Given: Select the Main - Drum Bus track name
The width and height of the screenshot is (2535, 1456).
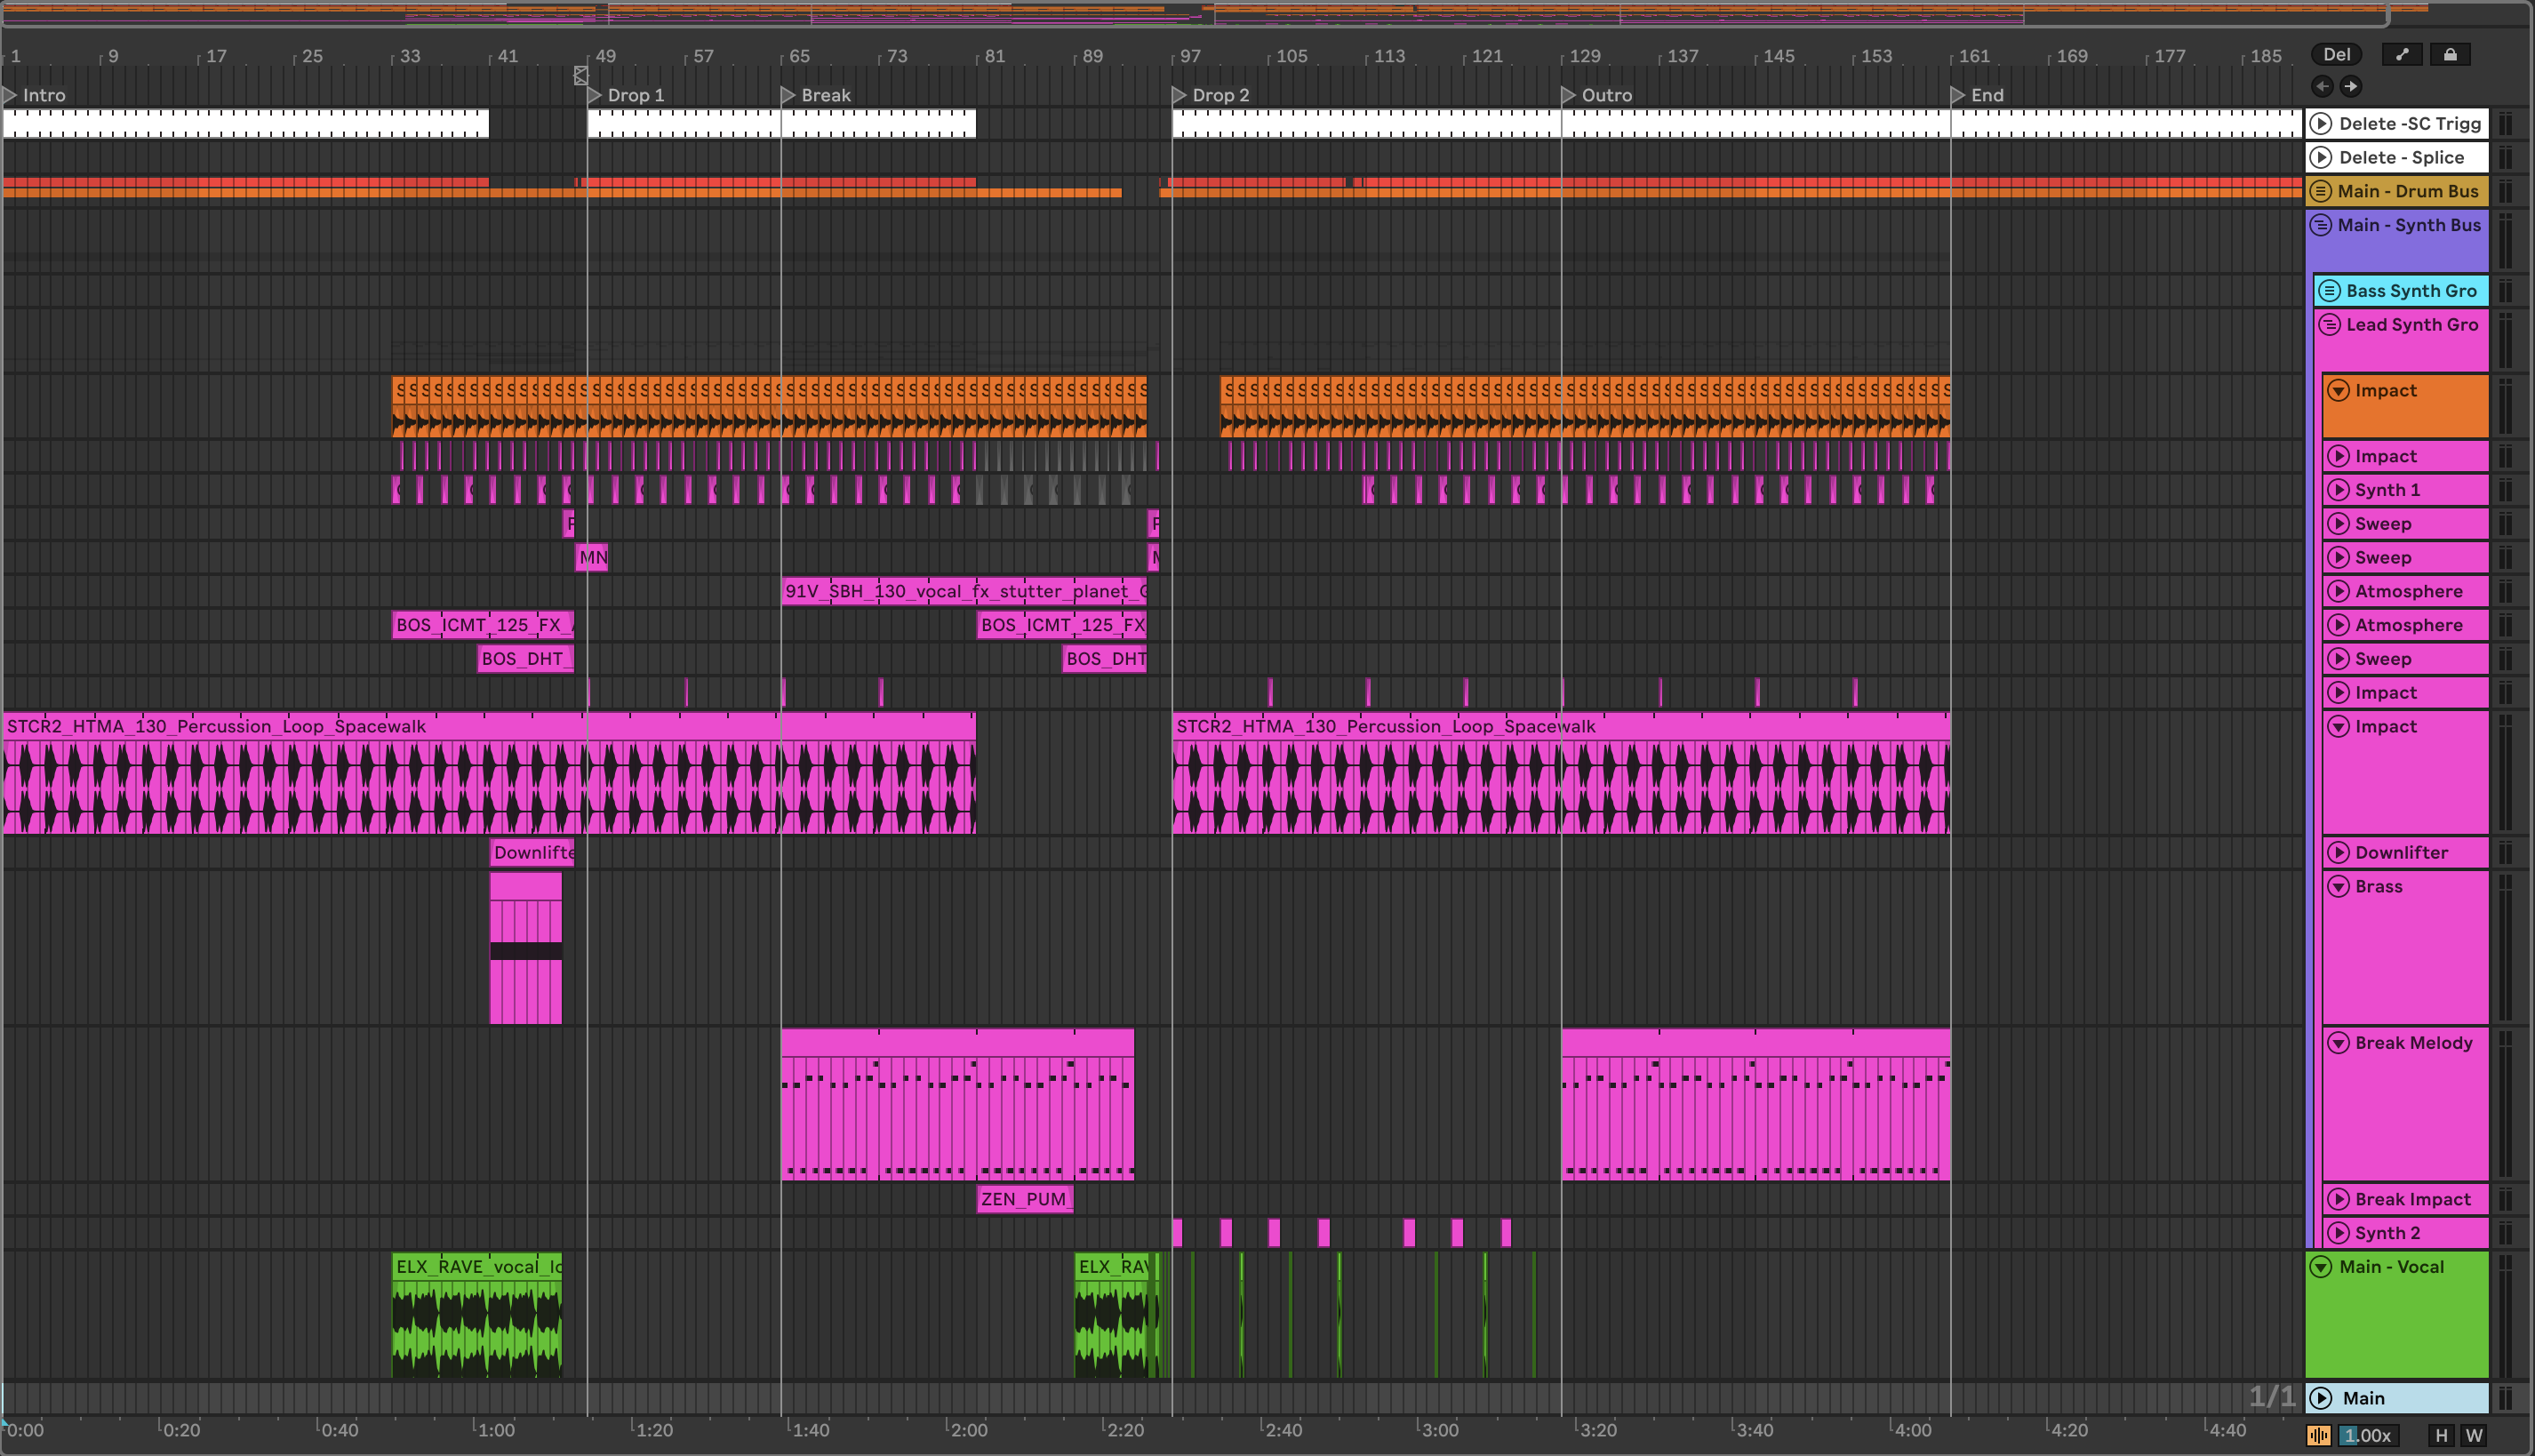Looking at the screenshot, I should click(x=2408, y=191).
